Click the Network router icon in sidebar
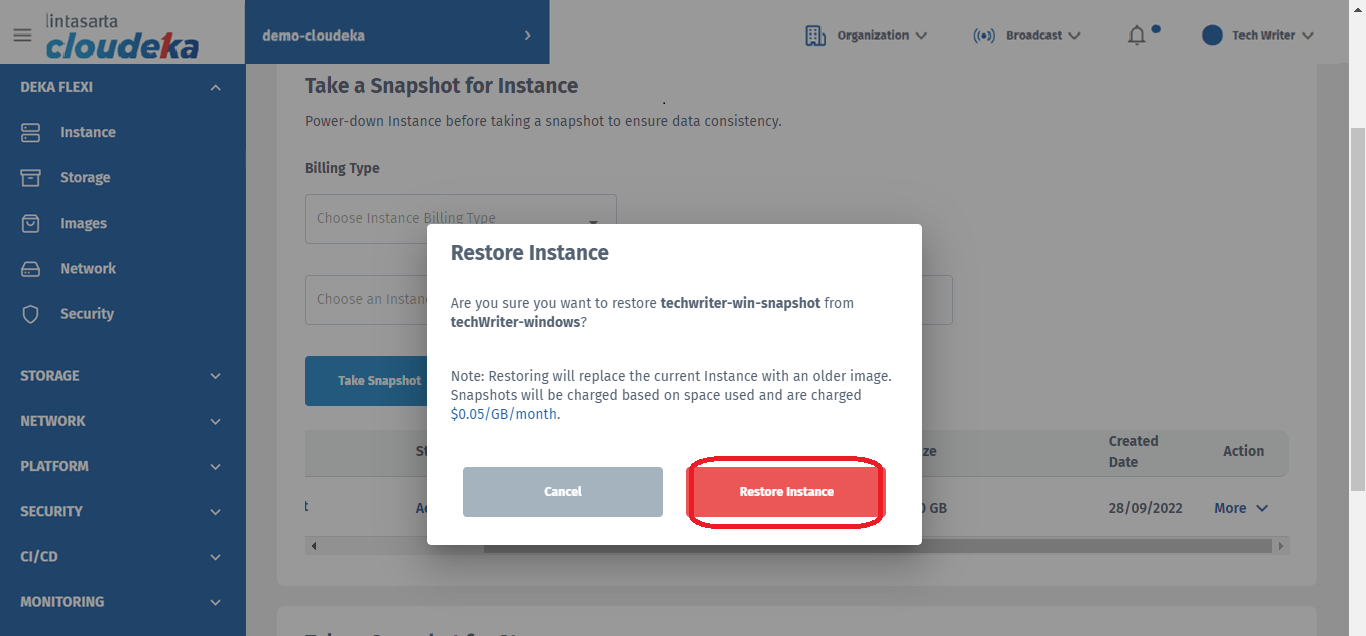Image resolution: width=1366 pixels, height=636 pixels. point(30,269)
